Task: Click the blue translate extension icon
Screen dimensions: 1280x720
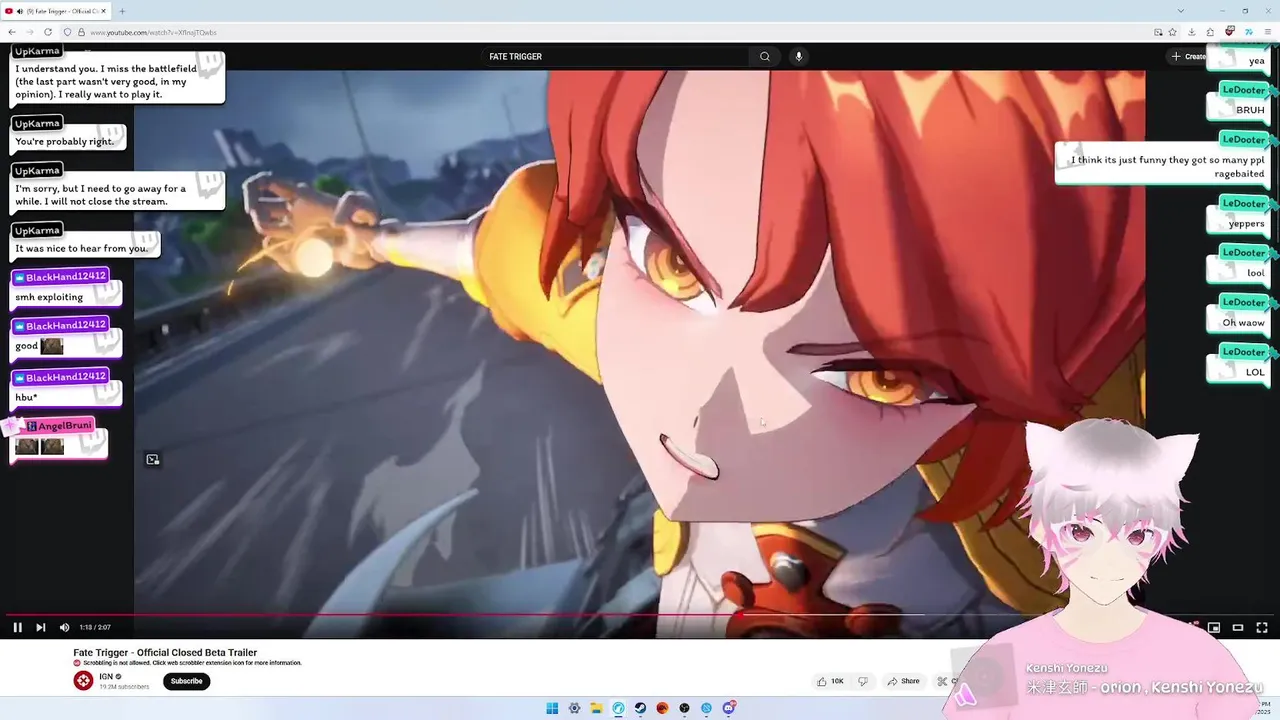Action: [x=1249, y=32]
